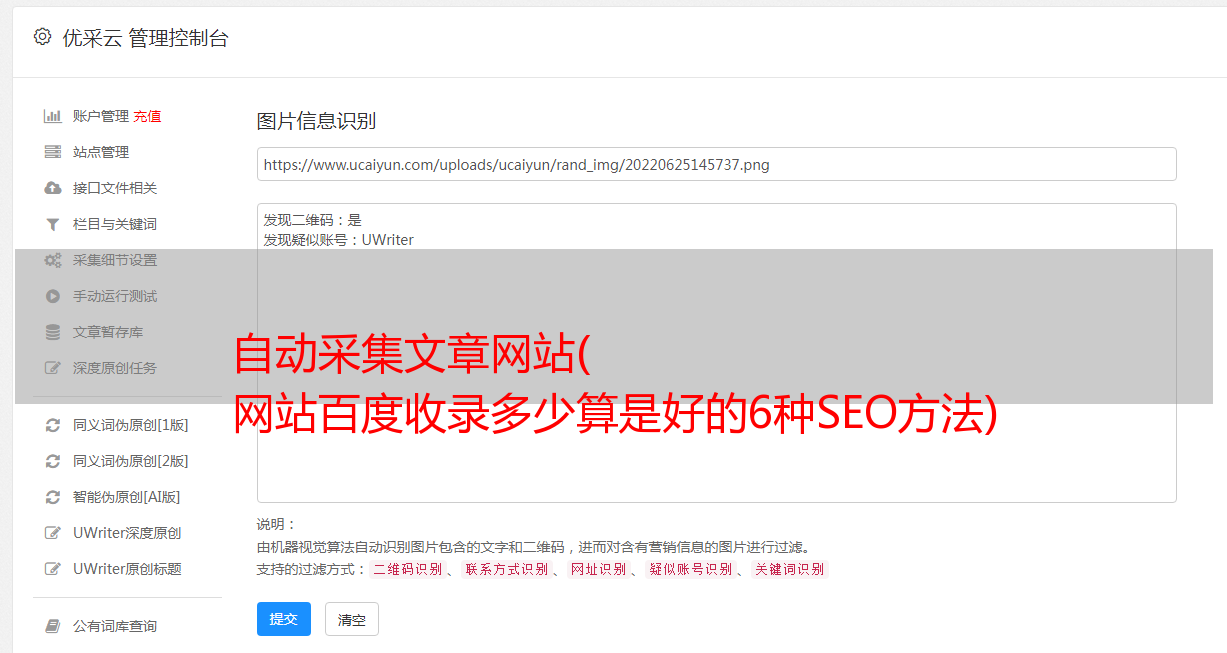Open 接口文件相关 menu item
Image resolution: width=1227 pixels, height=653 pixels.
coord(115,188)
